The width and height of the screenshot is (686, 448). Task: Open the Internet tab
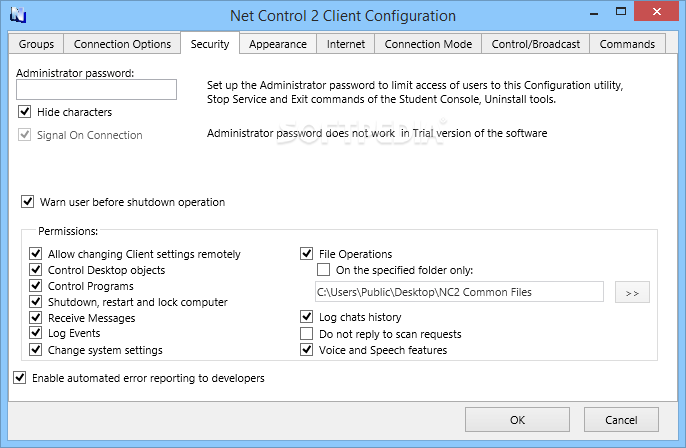point(346,44)
